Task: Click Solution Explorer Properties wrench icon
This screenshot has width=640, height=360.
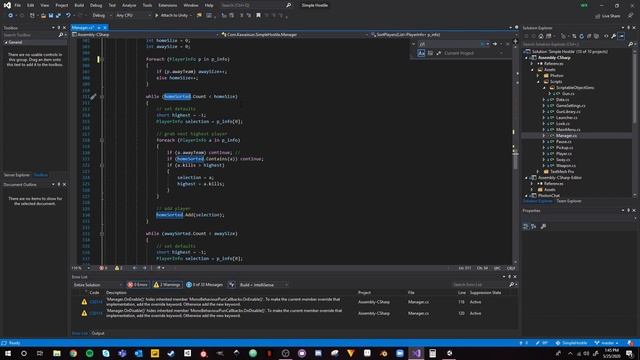Action: pyautogui.click(x=613, y=36)
